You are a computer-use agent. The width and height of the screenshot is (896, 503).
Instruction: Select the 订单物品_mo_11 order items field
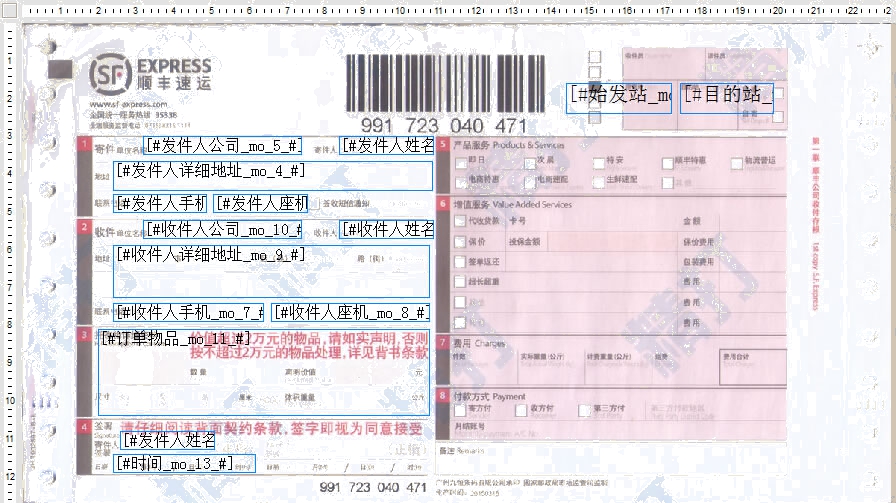tap(263, 372)
